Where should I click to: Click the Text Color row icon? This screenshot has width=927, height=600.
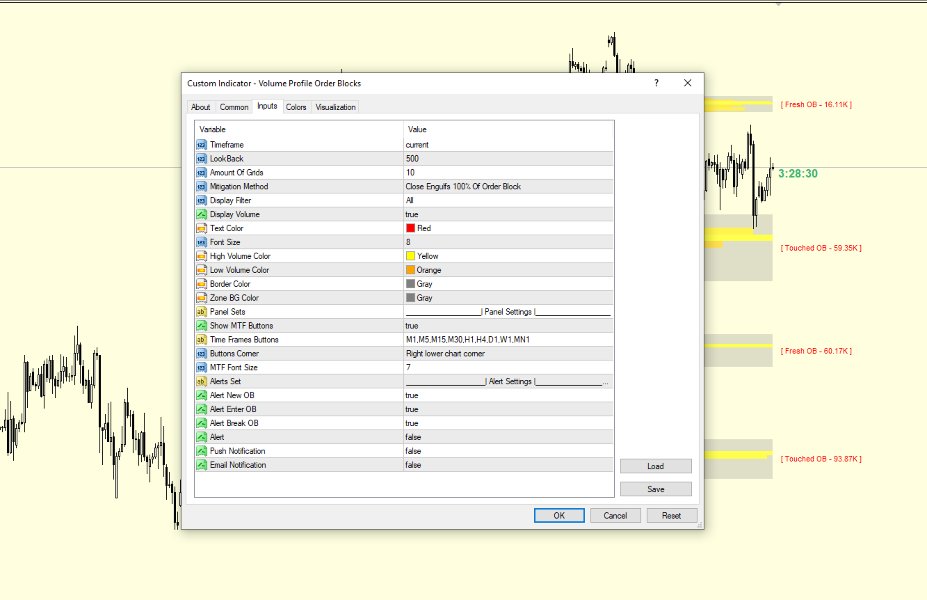coord(202,228)
